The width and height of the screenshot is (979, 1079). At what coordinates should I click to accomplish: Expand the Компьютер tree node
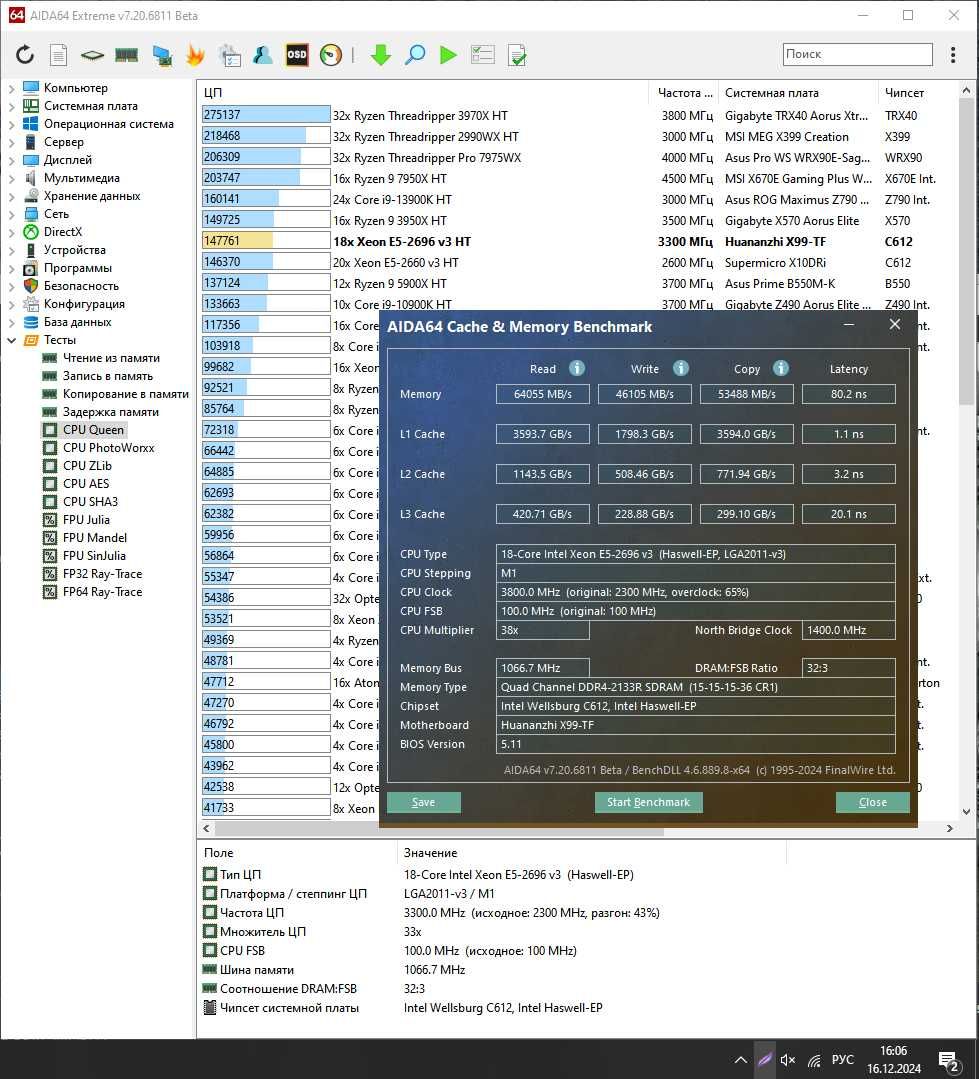[11, 88]
